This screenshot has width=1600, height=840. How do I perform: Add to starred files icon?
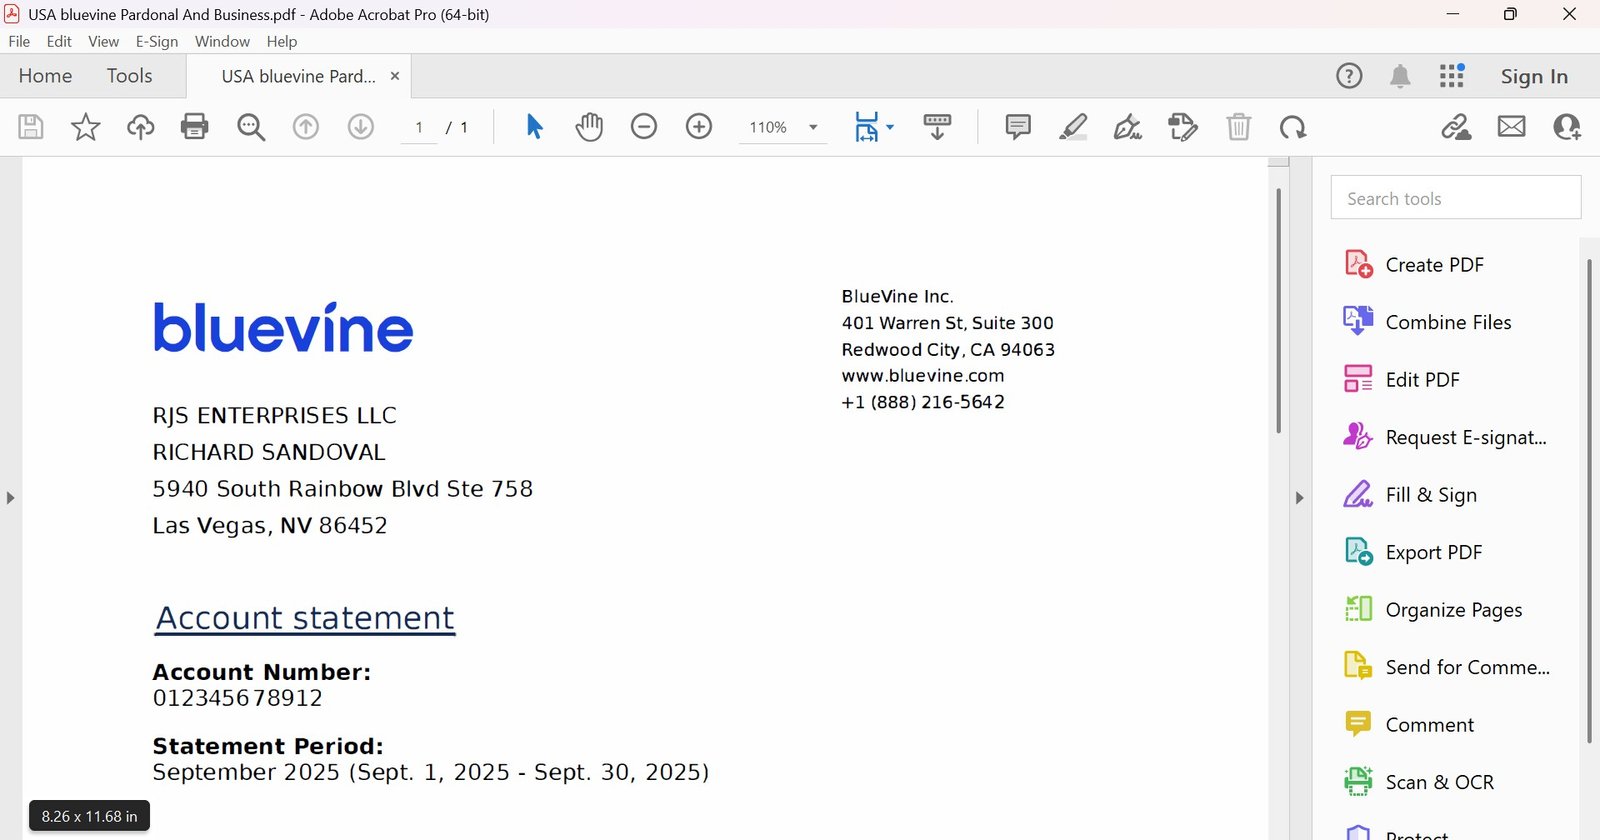pyautogui.click(x=86, y=127)
